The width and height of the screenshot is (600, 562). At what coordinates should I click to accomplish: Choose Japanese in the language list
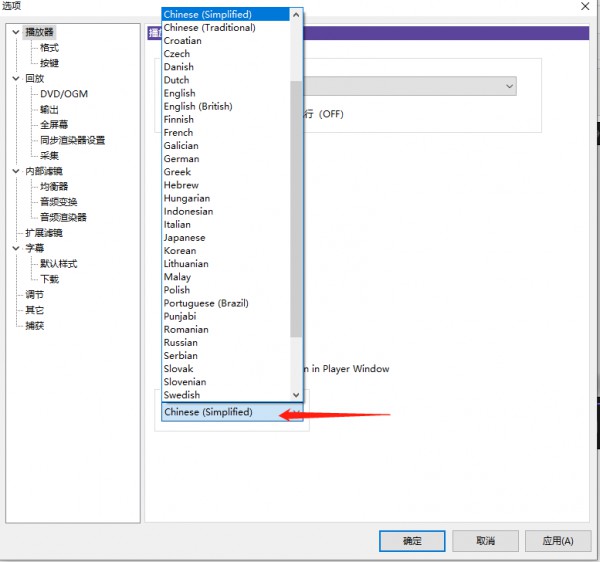(x=226, y=238)
